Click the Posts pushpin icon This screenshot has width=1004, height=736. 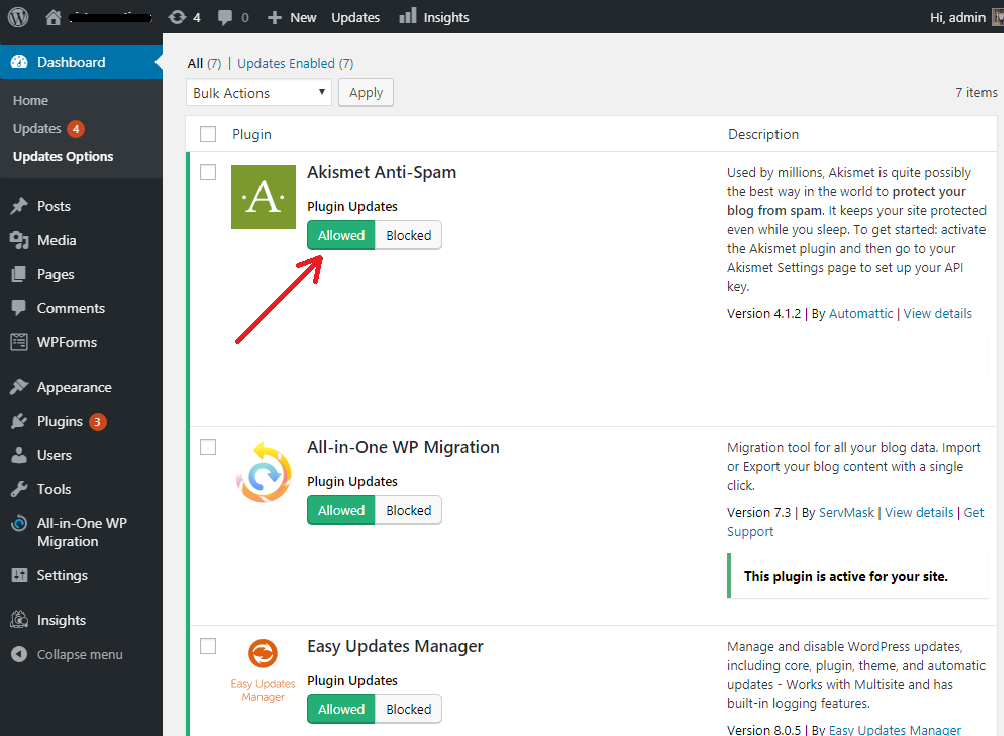[19, 206]
